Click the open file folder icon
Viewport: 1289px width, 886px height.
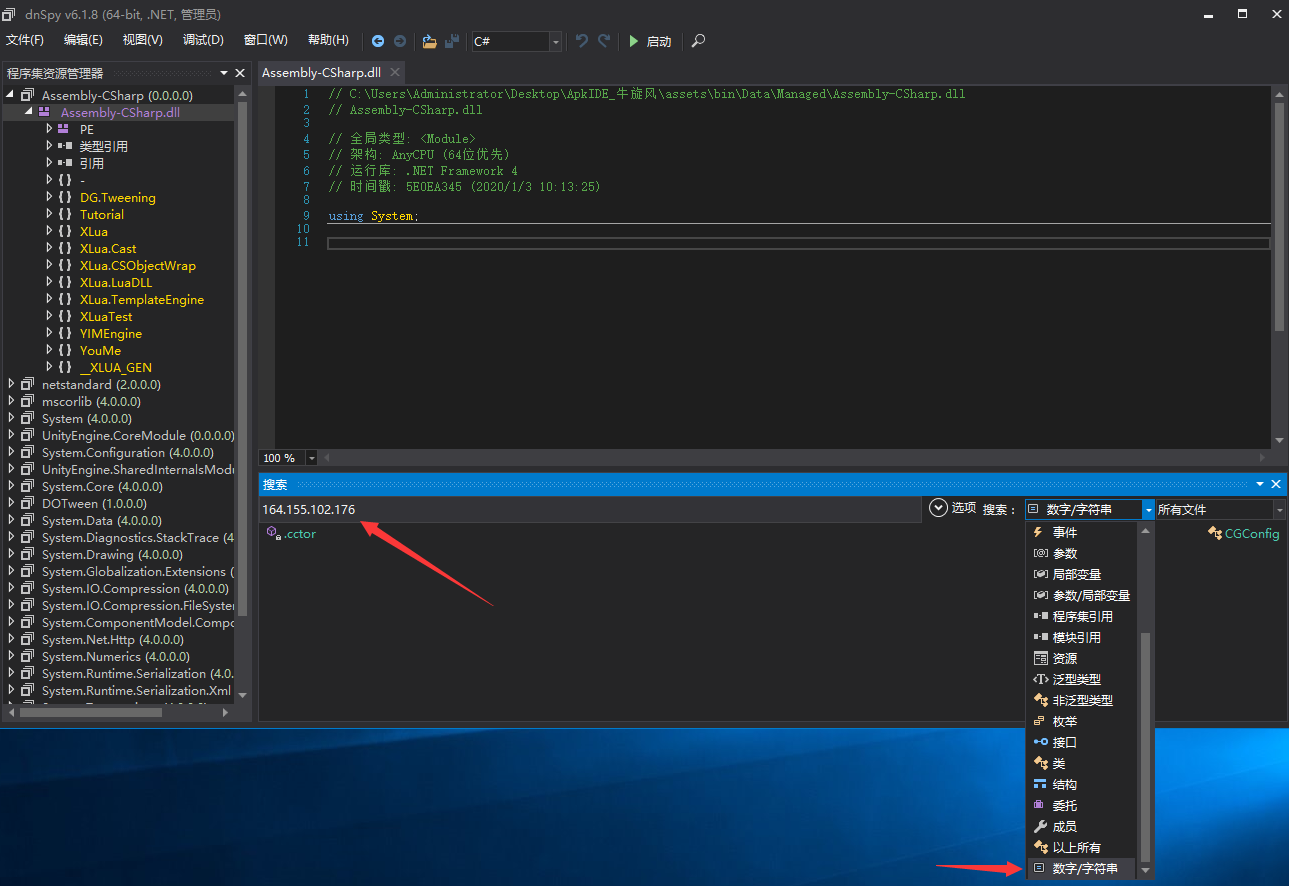[430, 41]
